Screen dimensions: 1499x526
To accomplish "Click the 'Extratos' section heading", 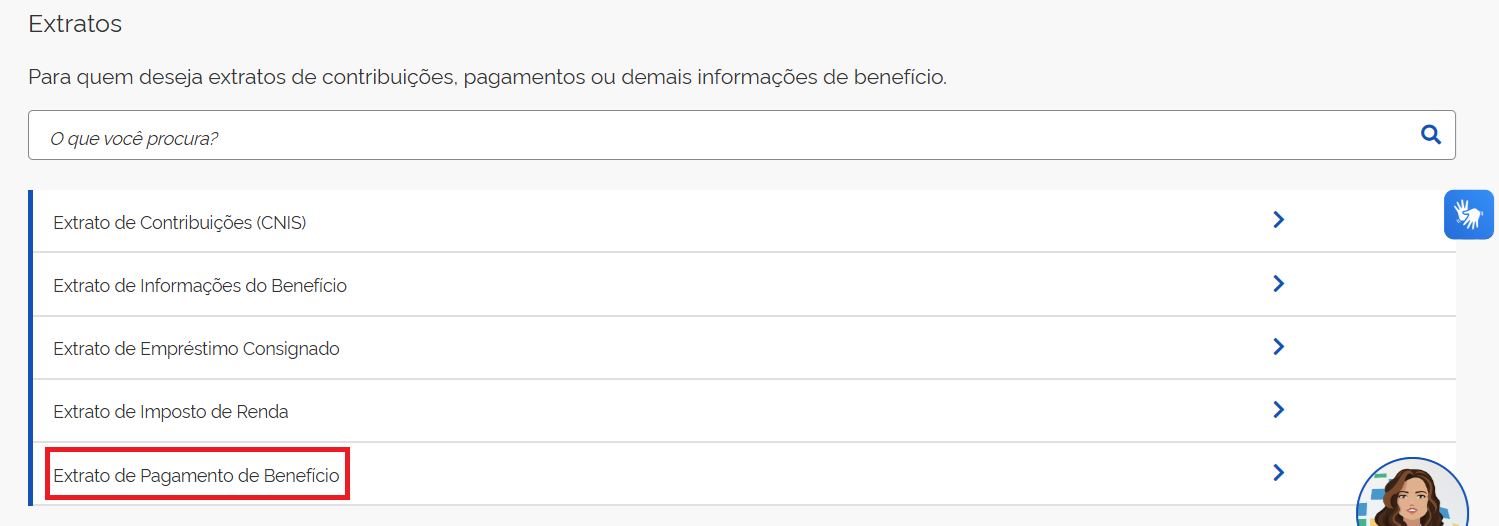I will click(x=75, y=24).
